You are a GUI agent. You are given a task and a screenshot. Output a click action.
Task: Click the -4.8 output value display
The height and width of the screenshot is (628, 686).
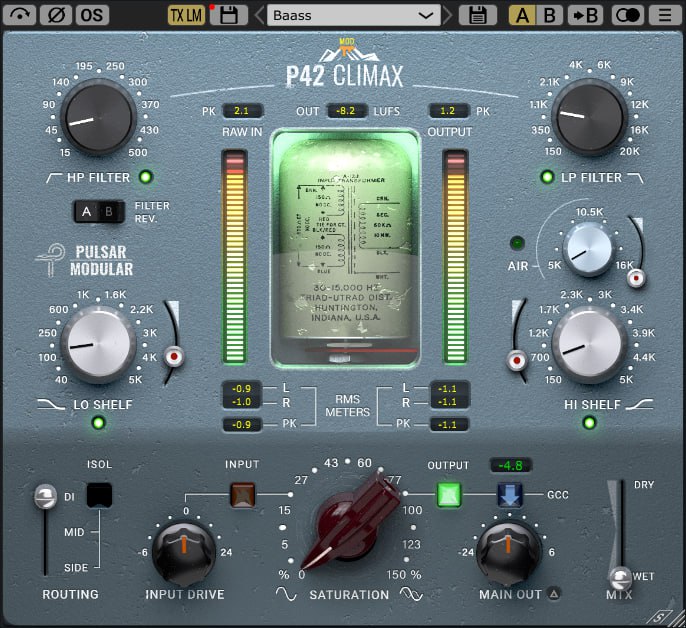click(511, 465)
